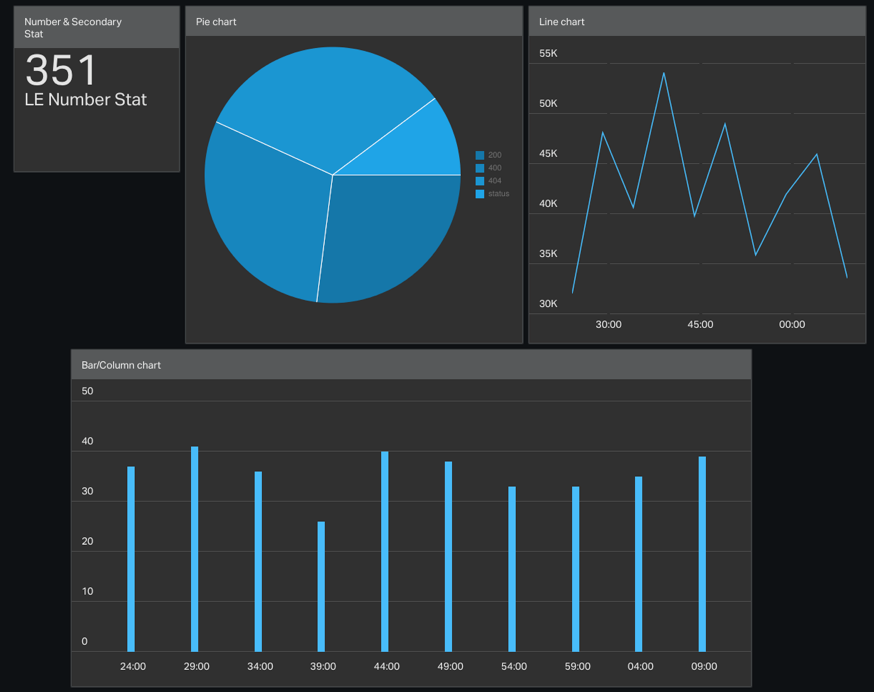Click the 200 legend color swatch
This screenshot has height=692, width=874.
[x=480, y=155]
